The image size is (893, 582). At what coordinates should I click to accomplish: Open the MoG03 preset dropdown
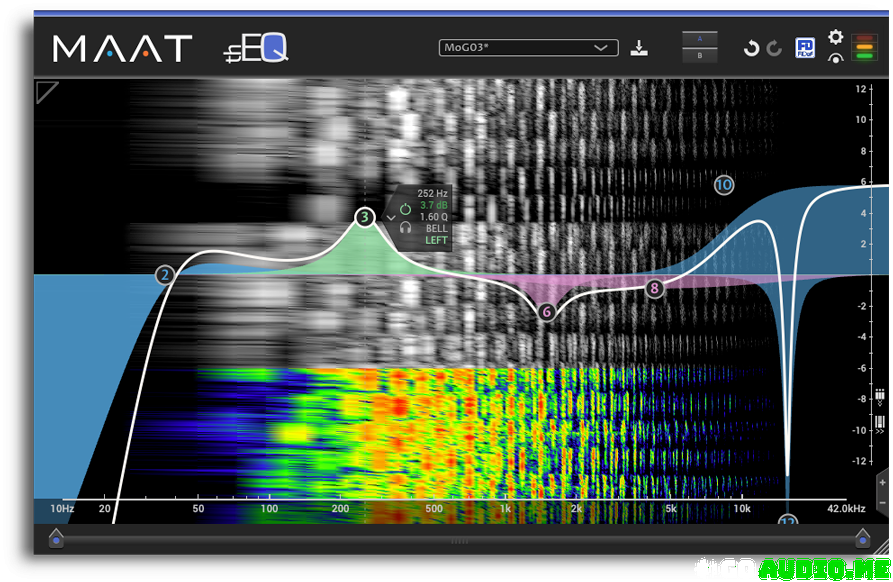coord(528,47)
